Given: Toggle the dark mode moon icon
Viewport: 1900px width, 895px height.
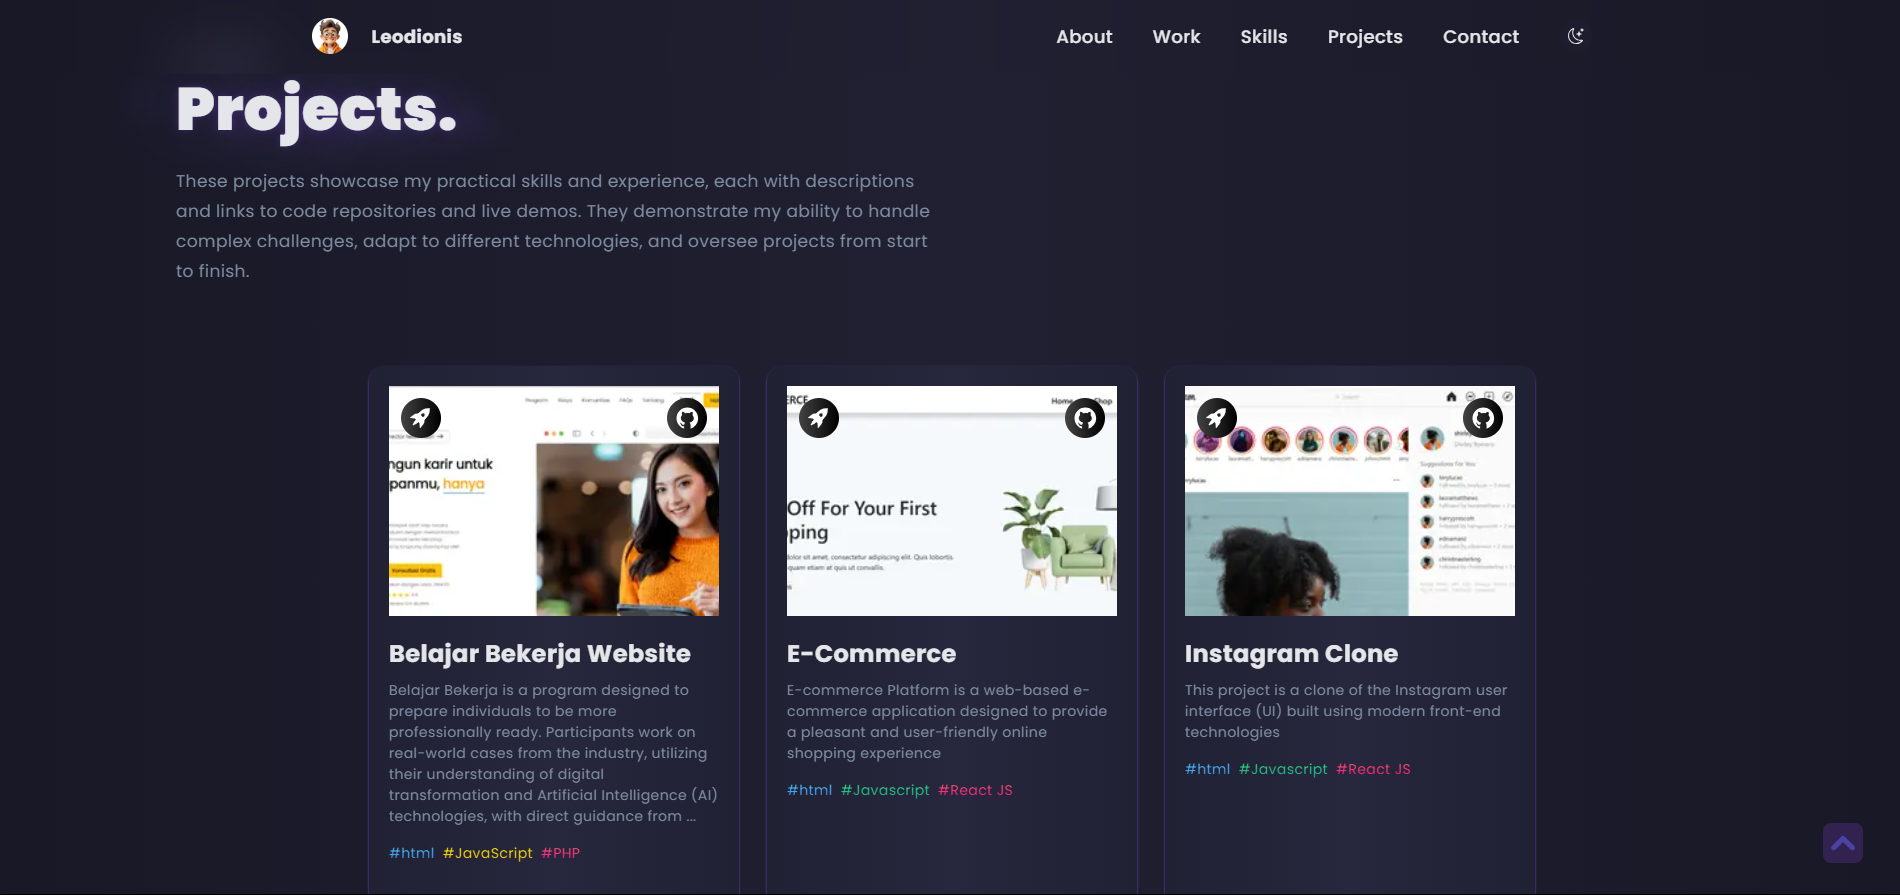Looking at the screenshot, I should (1575, 36).
